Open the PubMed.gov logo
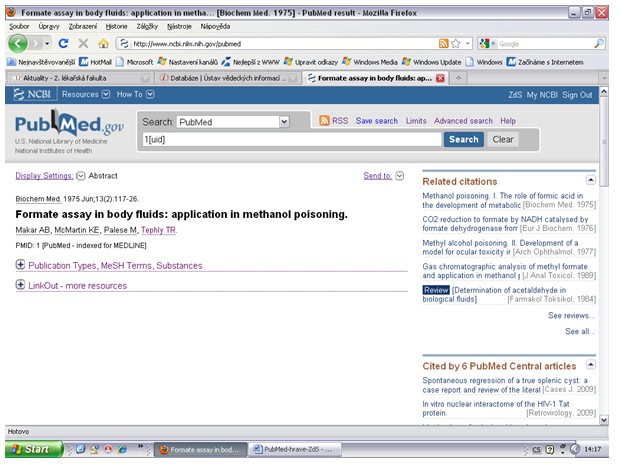Screen dimensions: 622x465 pyautogui.click(x=69, y=124)
